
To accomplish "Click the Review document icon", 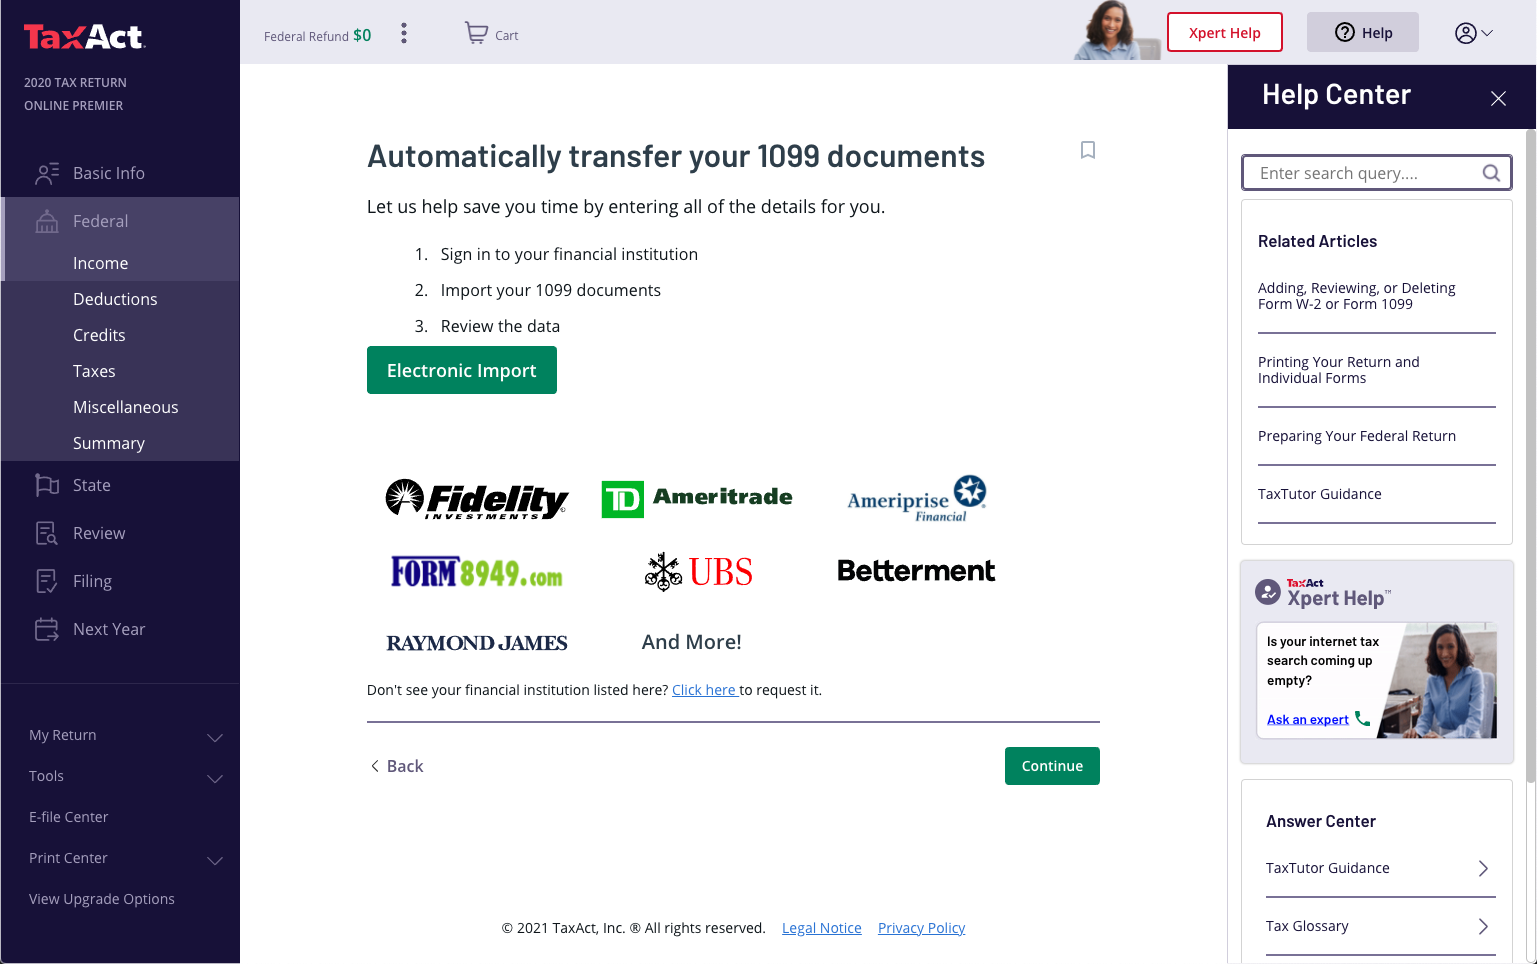I will 47,533.
